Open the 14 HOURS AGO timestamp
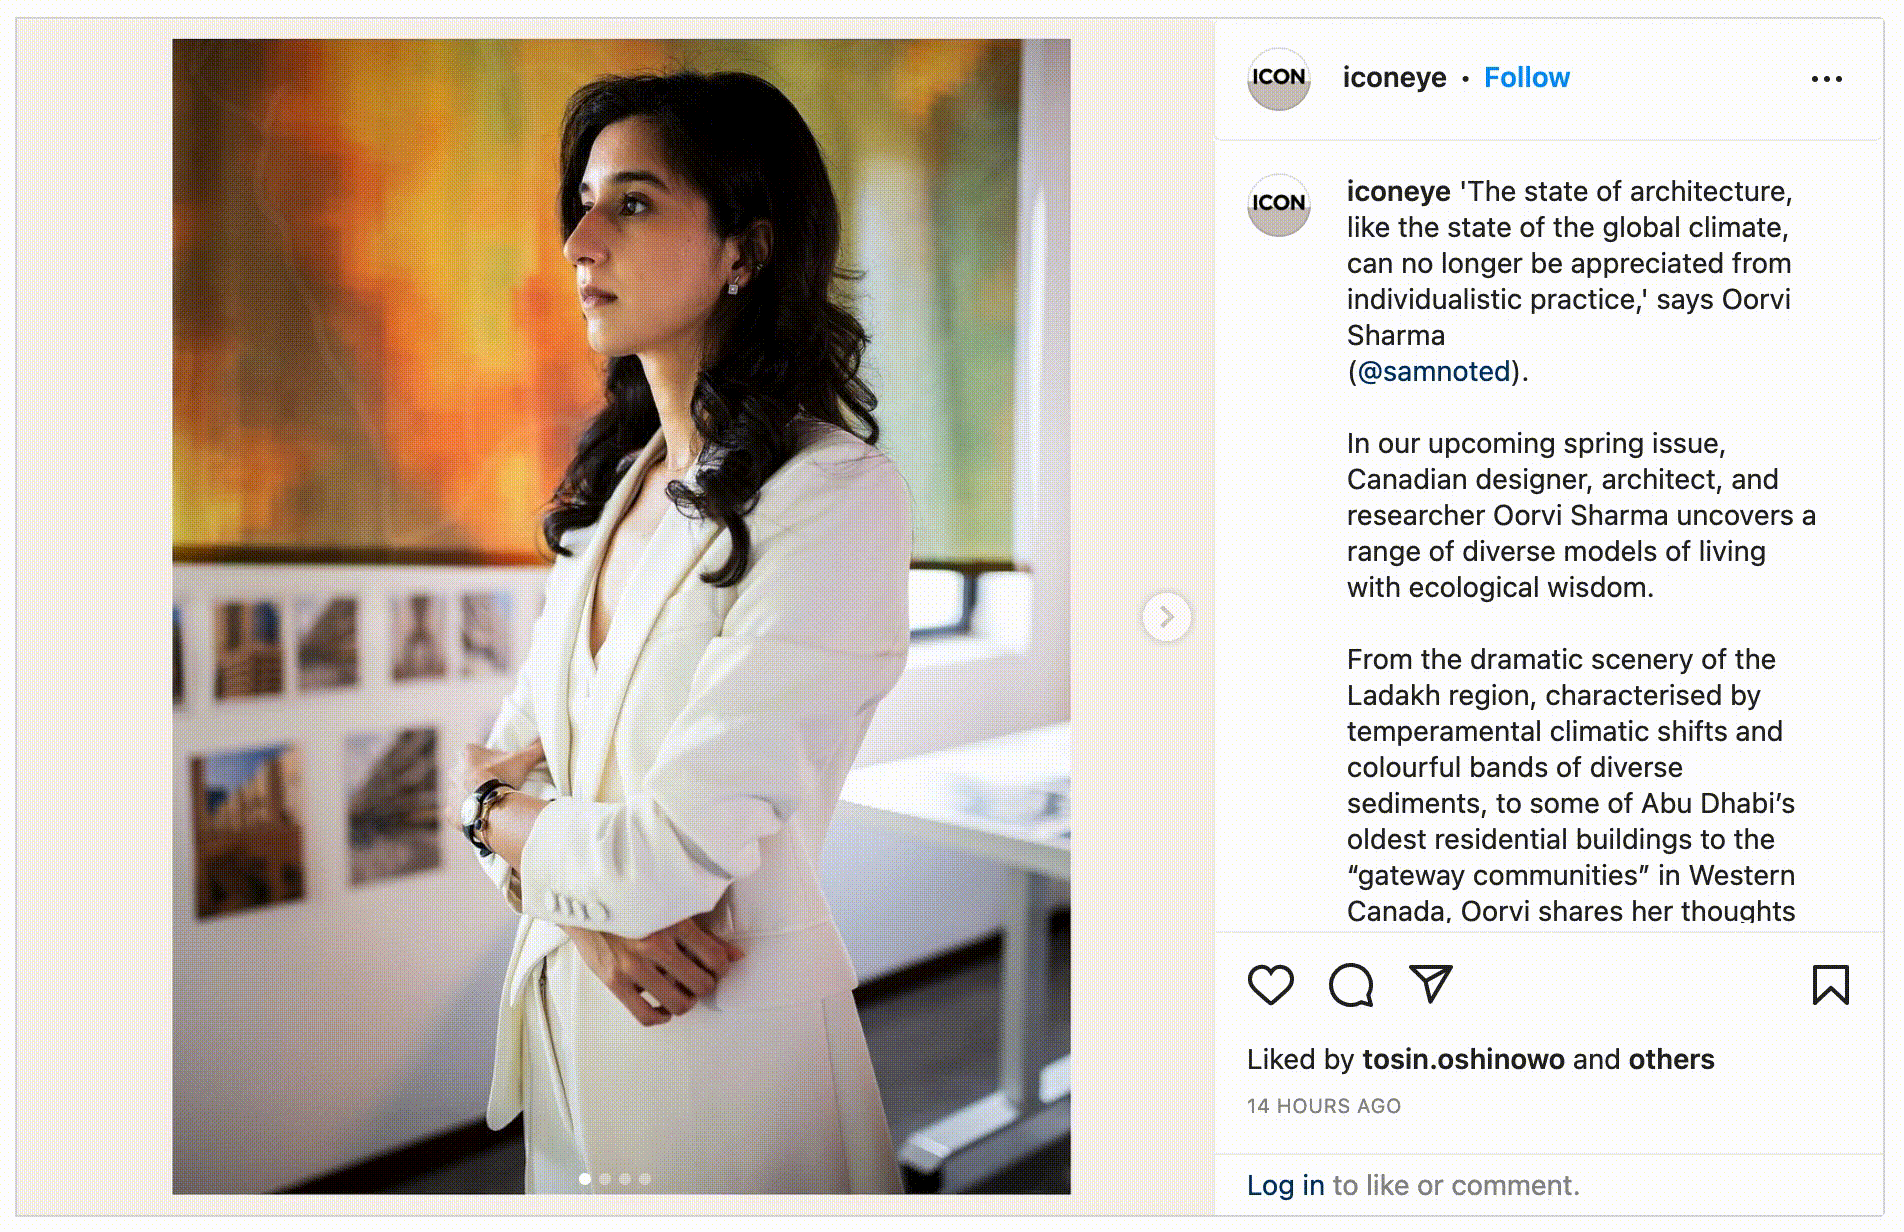 [x=1324, y=1106]
